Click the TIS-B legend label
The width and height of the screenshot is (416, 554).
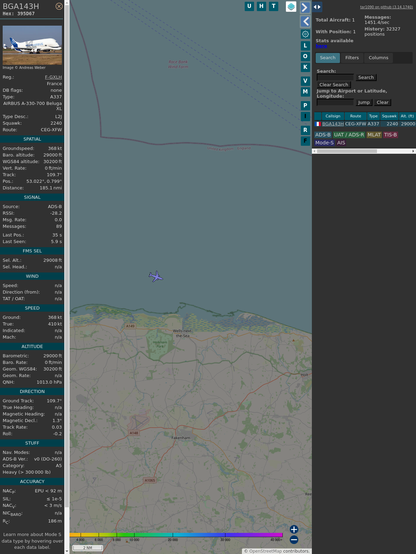[x=390, y=135]
